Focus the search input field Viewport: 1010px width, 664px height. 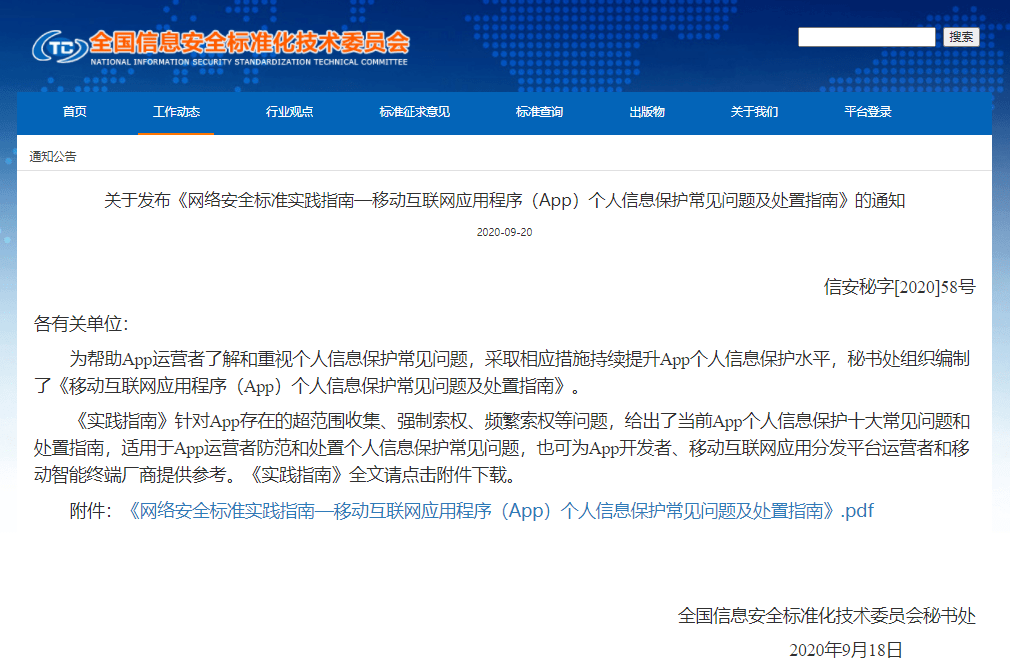(866, 37)
